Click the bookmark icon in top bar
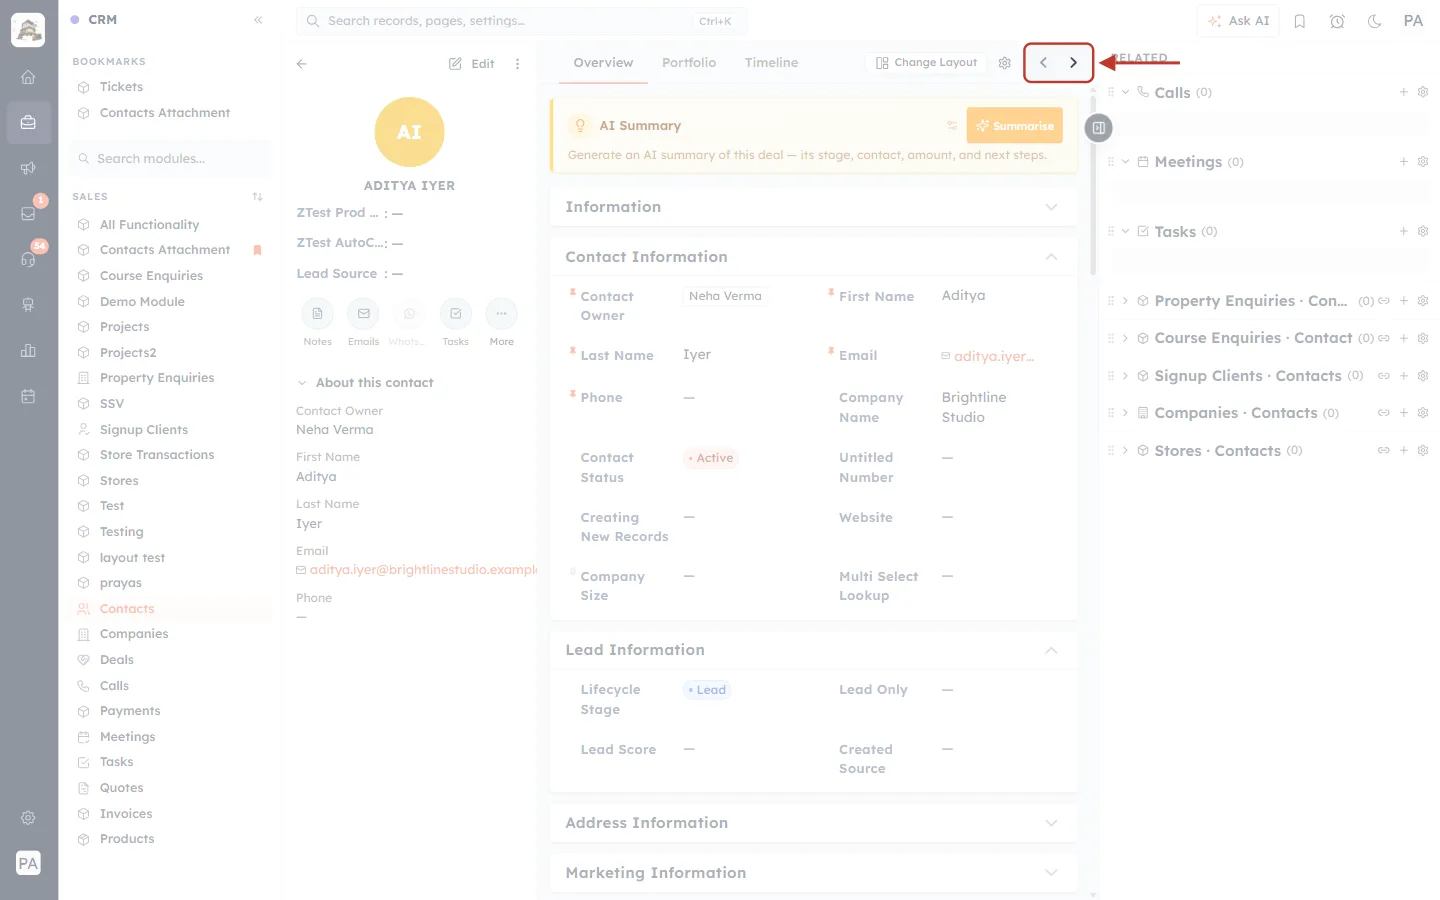This screenshot has height=900, width=1440. (1300, 21)
